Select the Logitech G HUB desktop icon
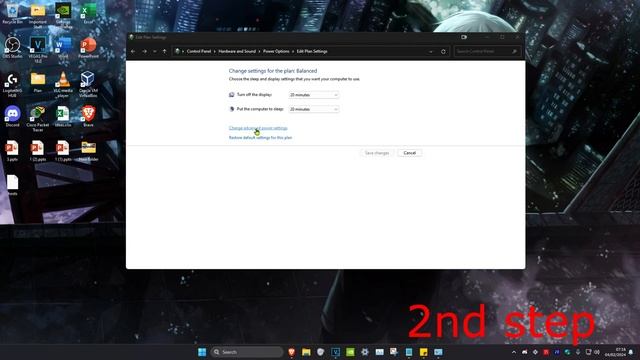Viewport: 640px width, 360px height. click(x=13, y=84)
